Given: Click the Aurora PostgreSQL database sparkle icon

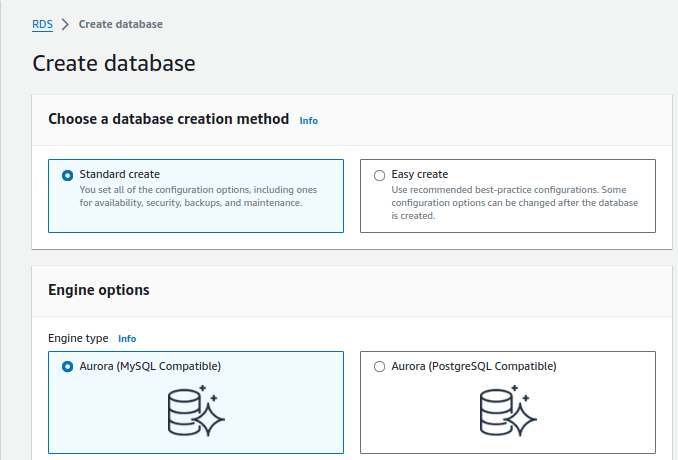Looking at the screenshot, I should point(508,410).
